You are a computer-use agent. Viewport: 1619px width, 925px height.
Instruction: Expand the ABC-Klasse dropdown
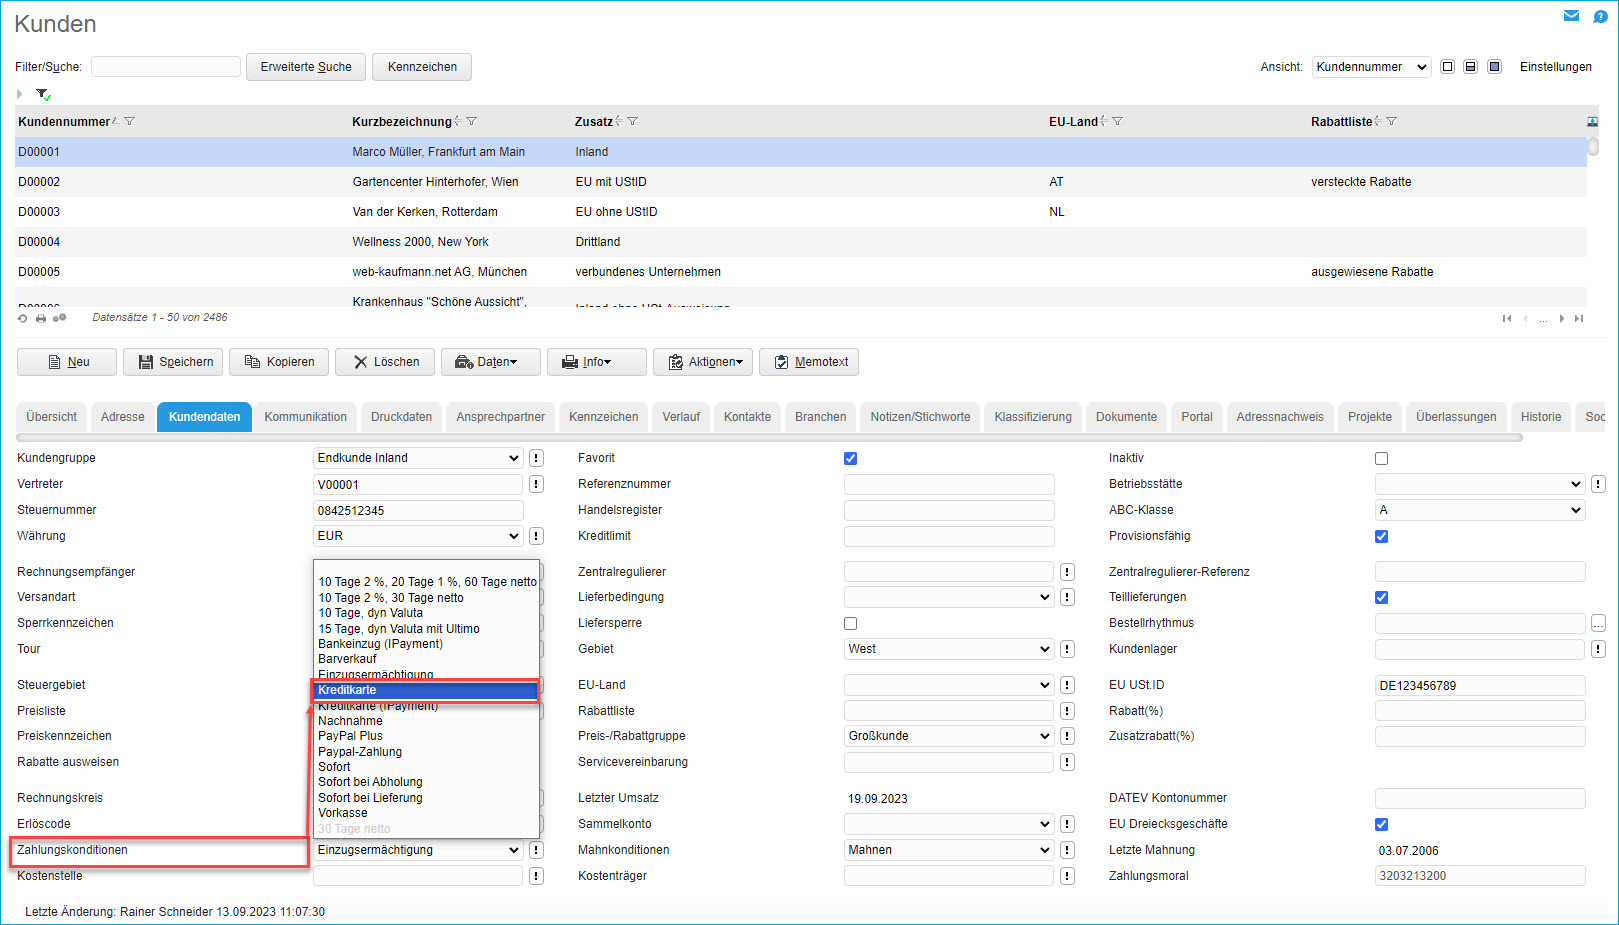pyautogui.click(x=1479, y=510)
